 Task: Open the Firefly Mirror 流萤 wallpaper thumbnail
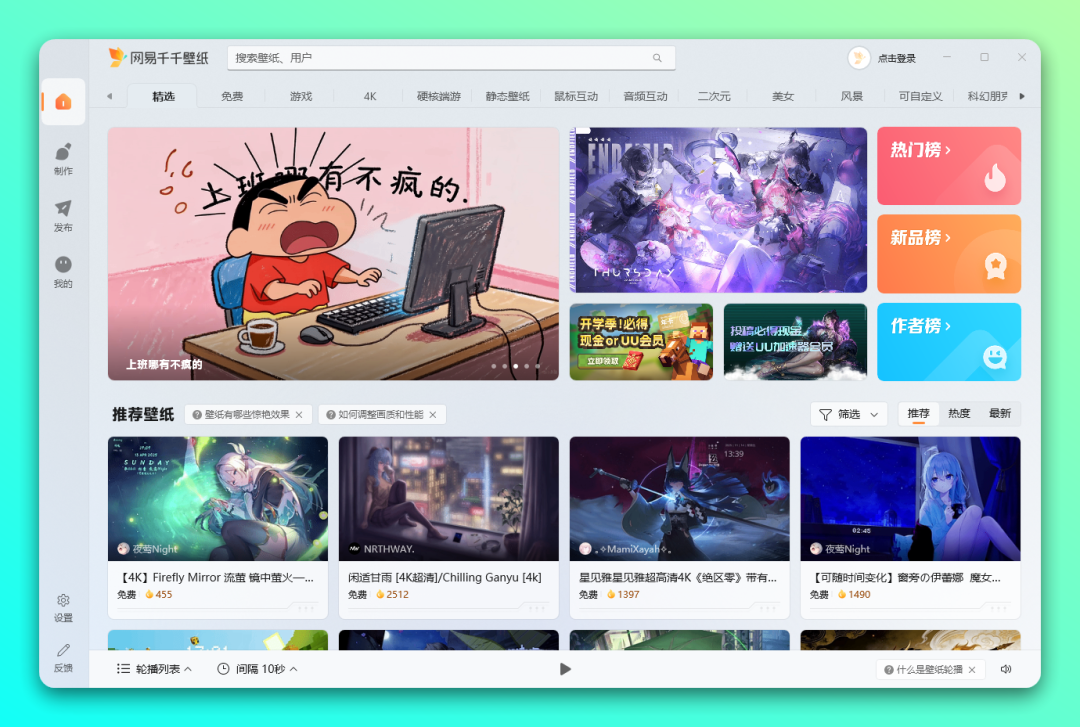218,499
